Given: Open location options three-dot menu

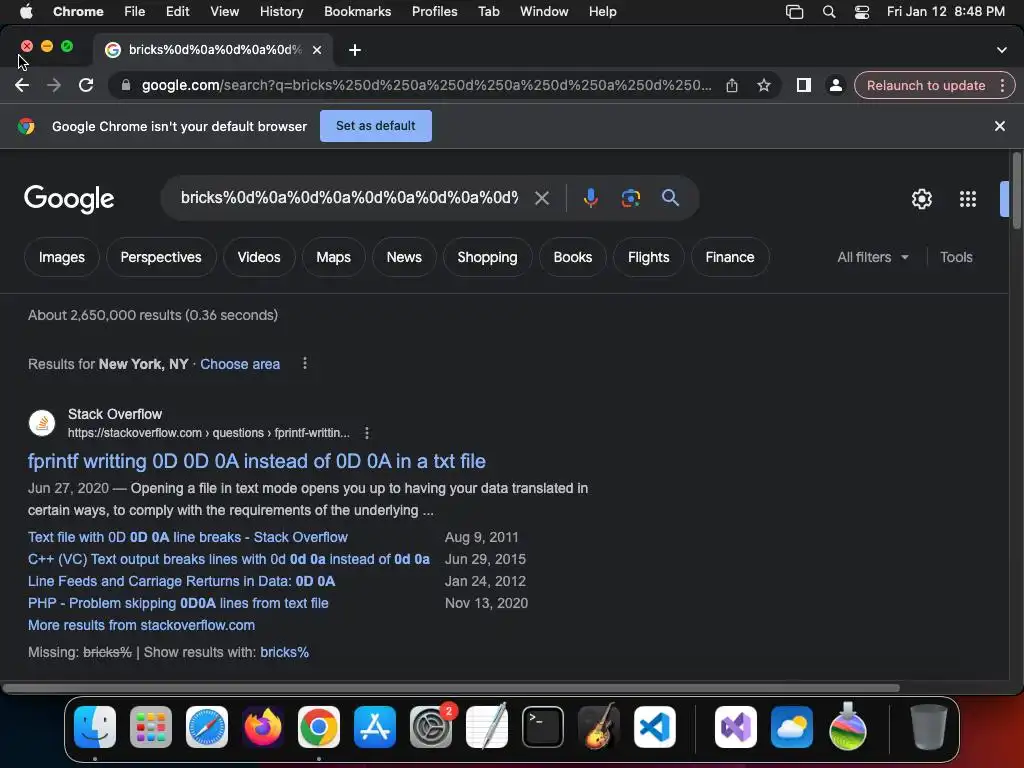Looking at the screenshot, I should pos(304,364).
